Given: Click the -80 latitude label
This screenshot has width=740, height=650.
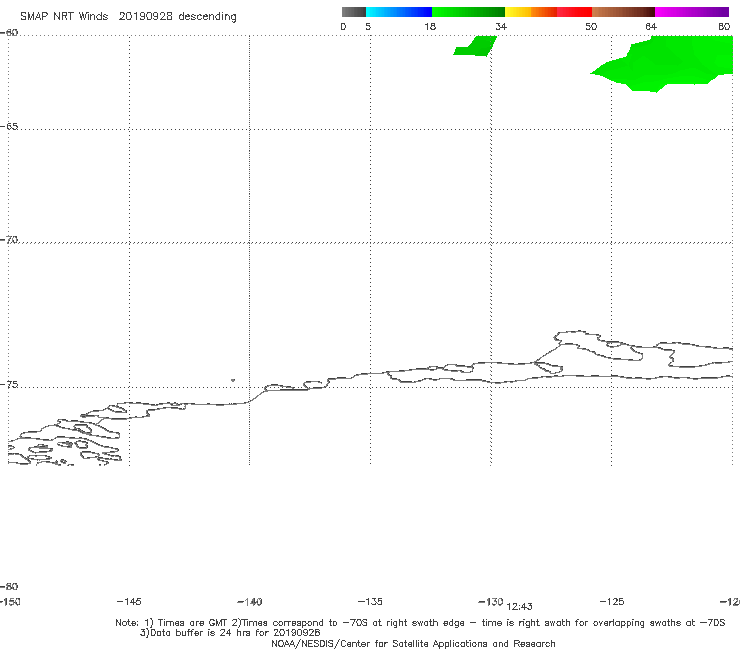Looking at the screenshot, I should [x=9, y=586].
